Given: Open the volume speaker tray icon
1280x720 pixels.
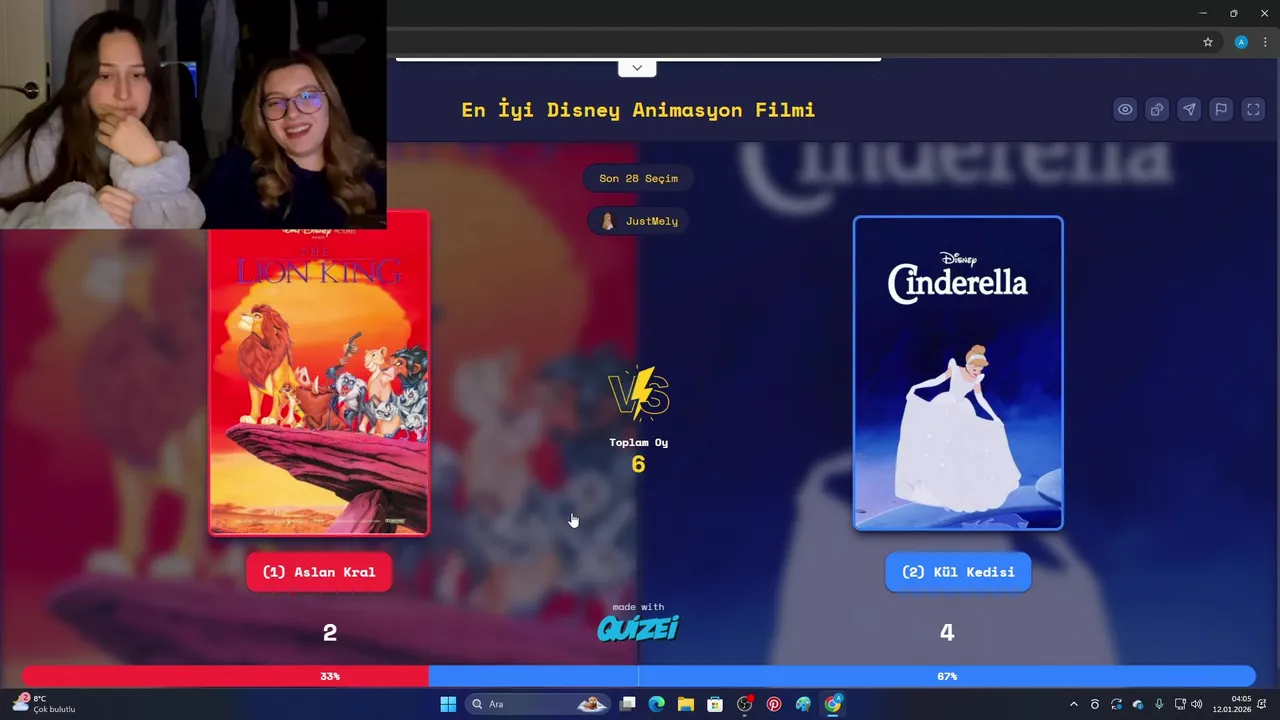Looking at the screenshot, I should [x=1197, y=704].
